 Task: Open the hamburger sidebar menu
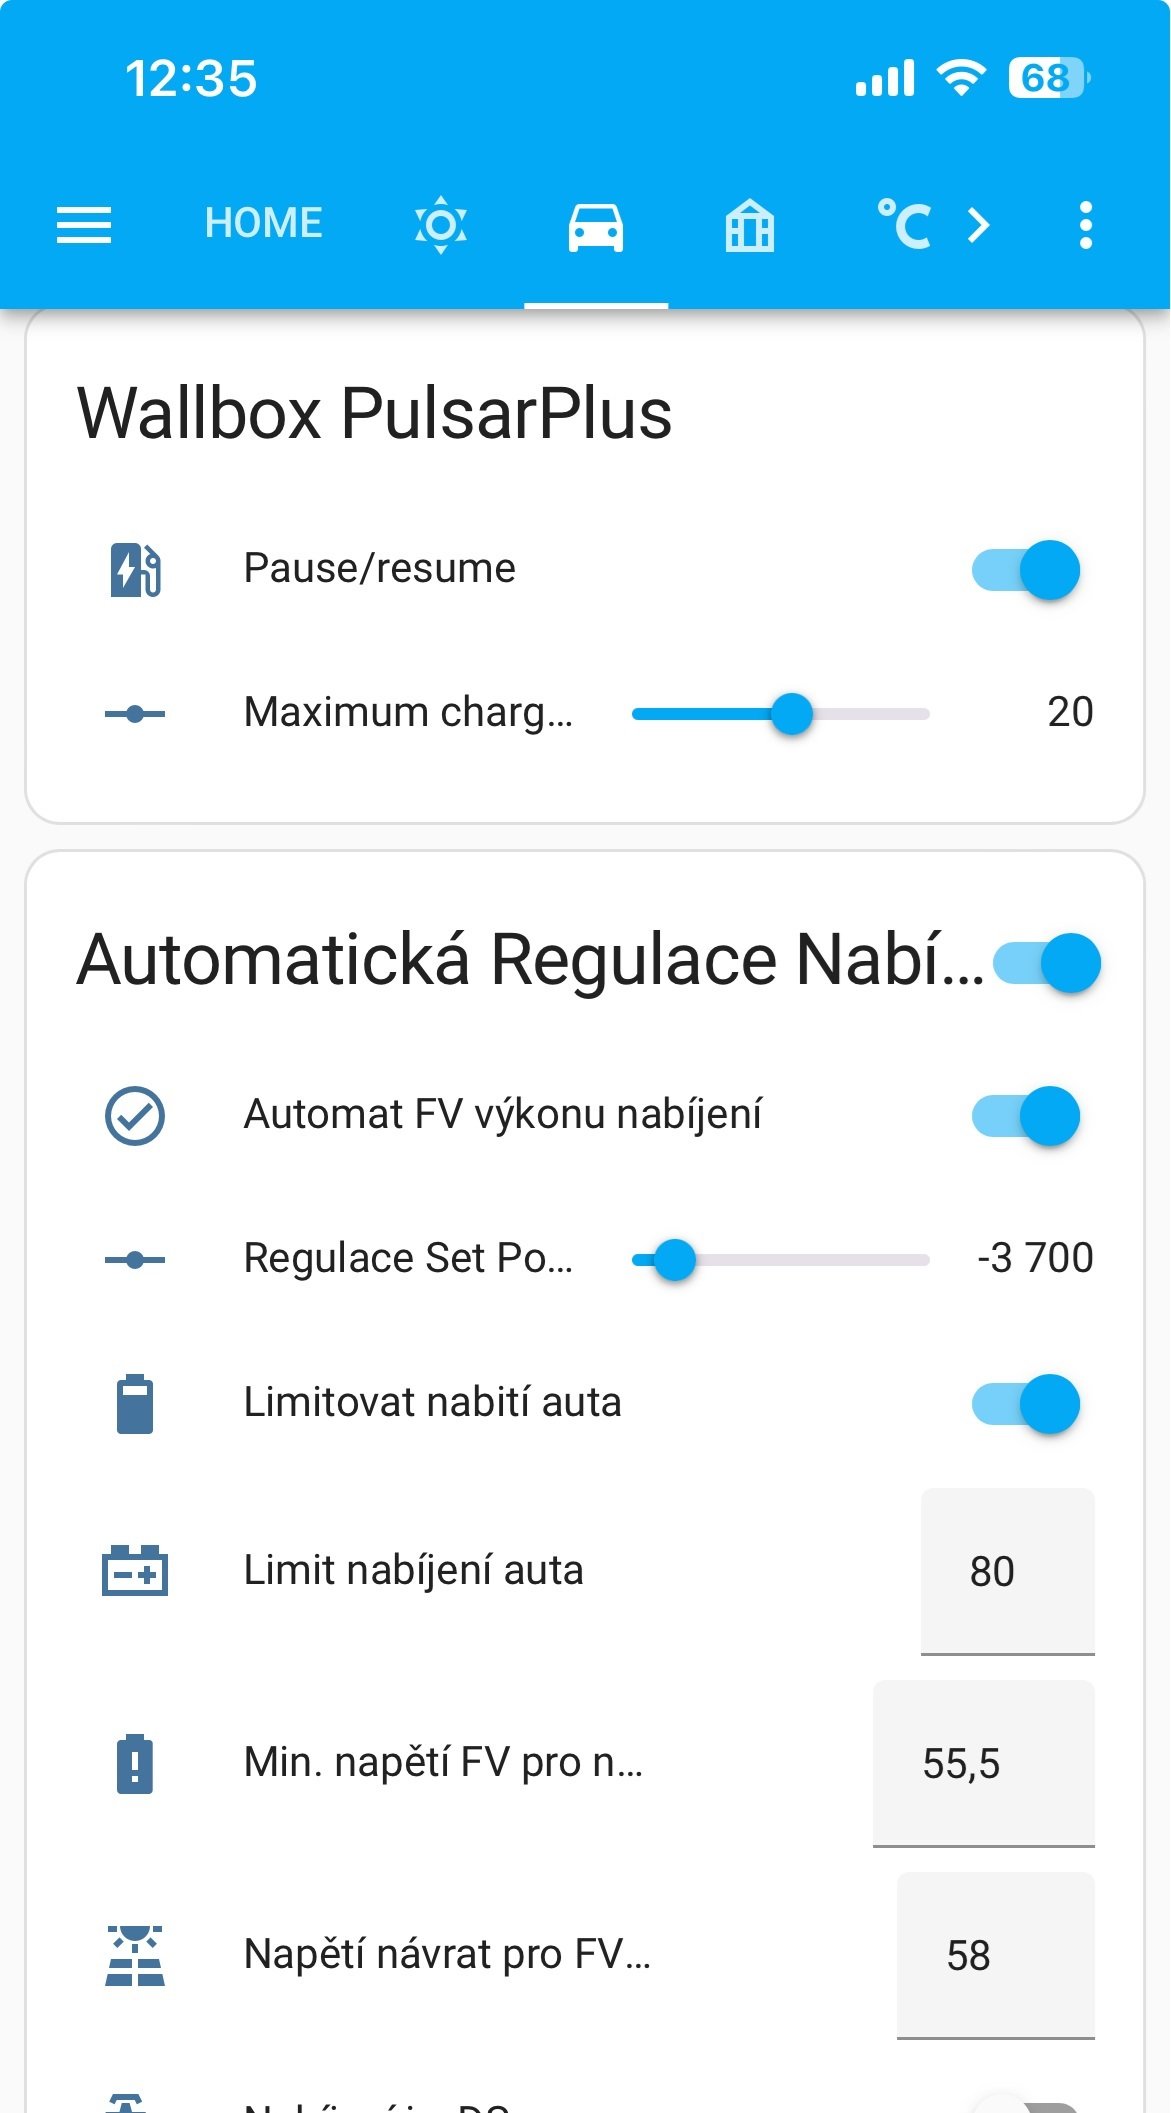click(84, 224)
